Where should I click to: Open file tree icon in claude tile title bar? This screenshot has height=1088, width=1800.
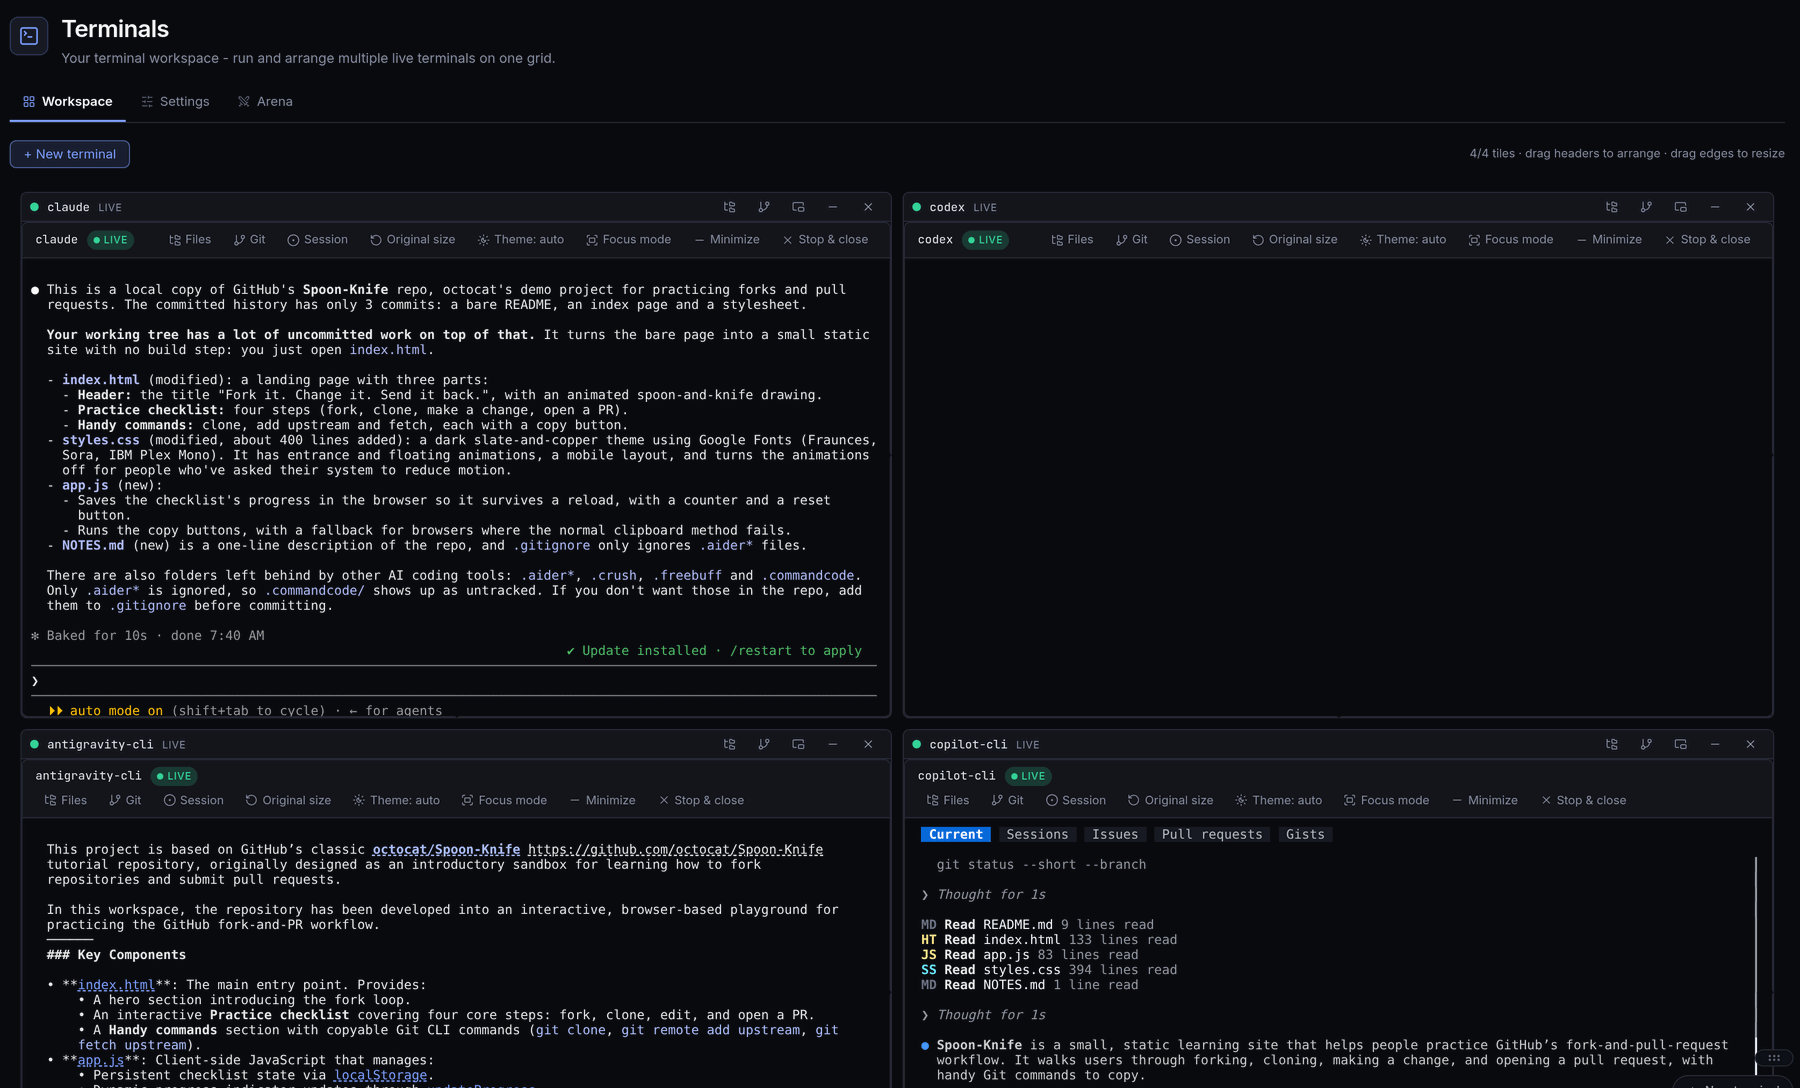pos(729,207)
